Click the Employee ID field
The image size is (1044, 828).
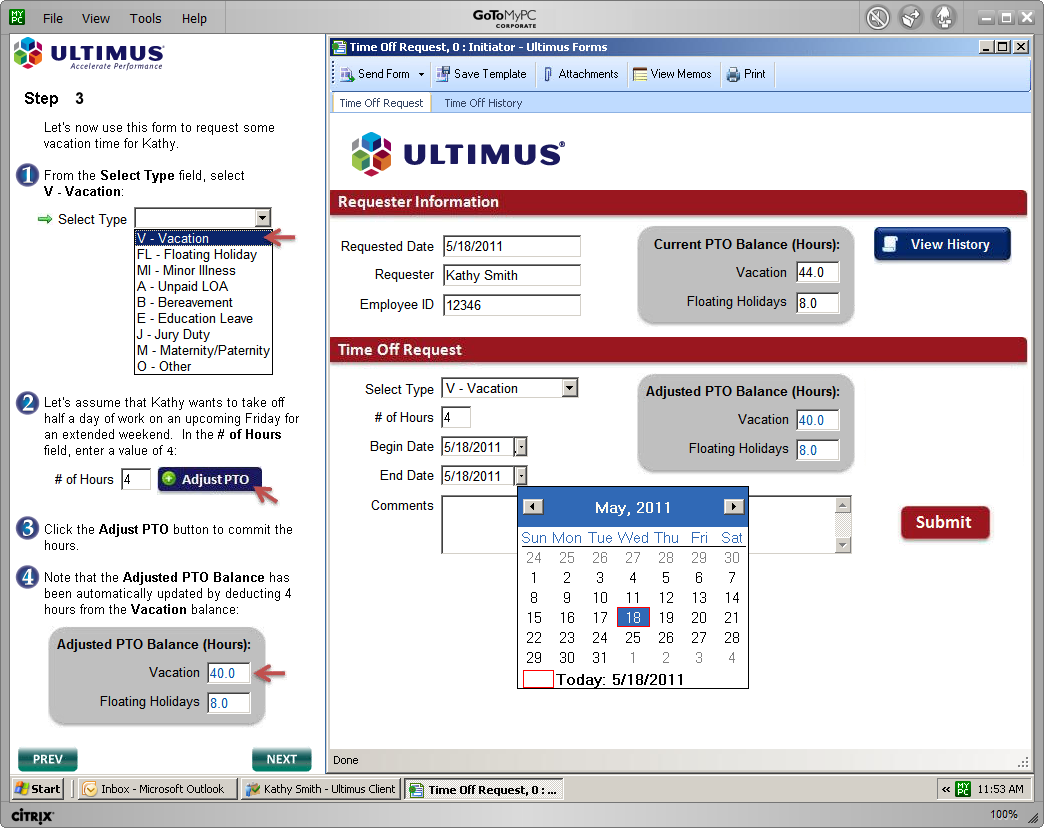[511, 305]
